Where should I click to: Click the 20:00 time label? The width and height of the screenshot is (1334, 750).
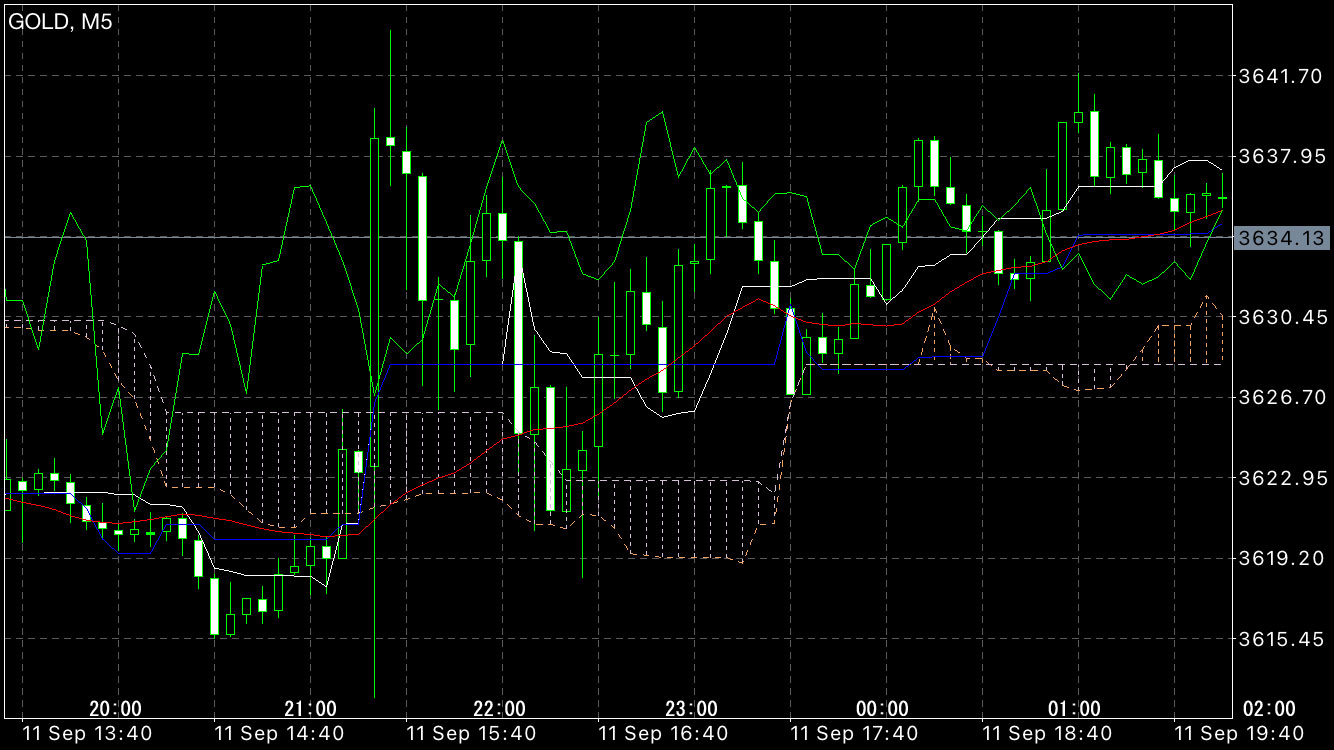(115, 709)
